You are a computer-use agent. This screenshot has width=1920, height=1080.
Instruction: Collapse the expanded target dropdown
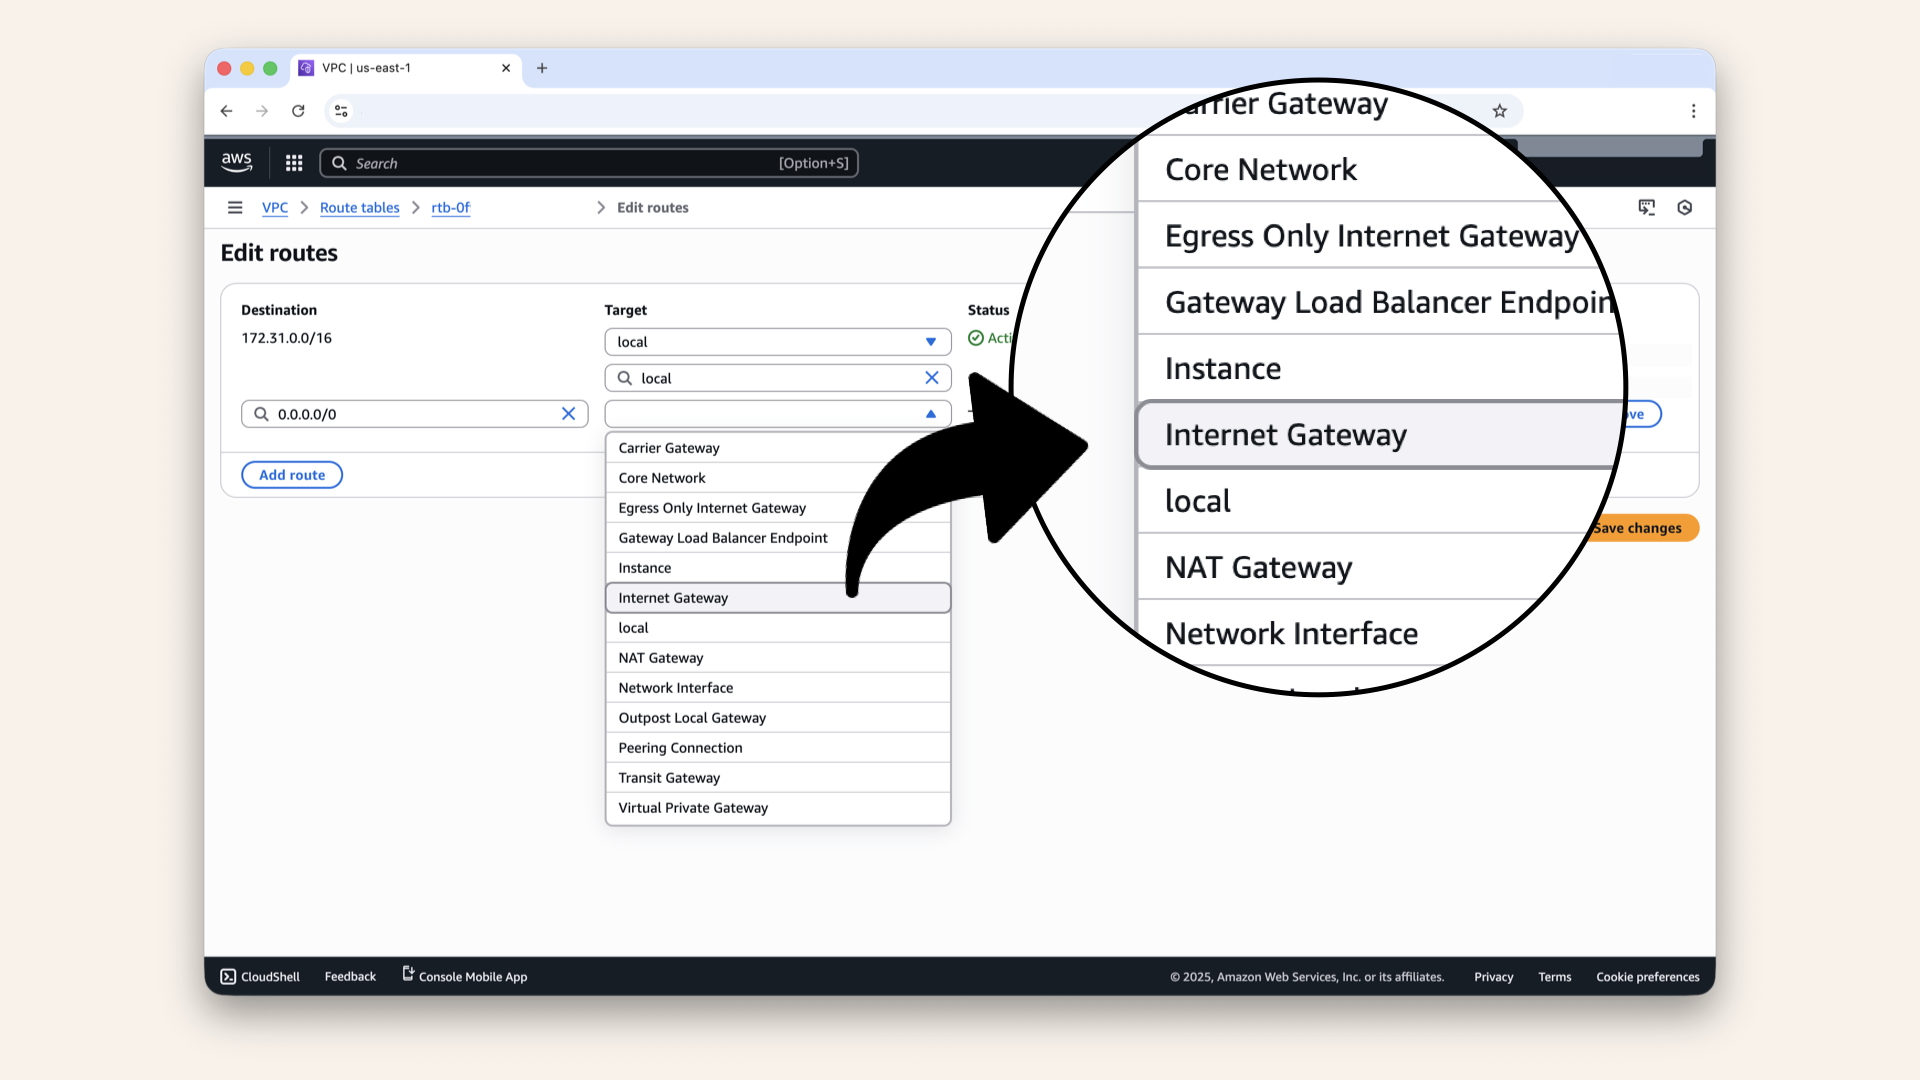[930, 413]
